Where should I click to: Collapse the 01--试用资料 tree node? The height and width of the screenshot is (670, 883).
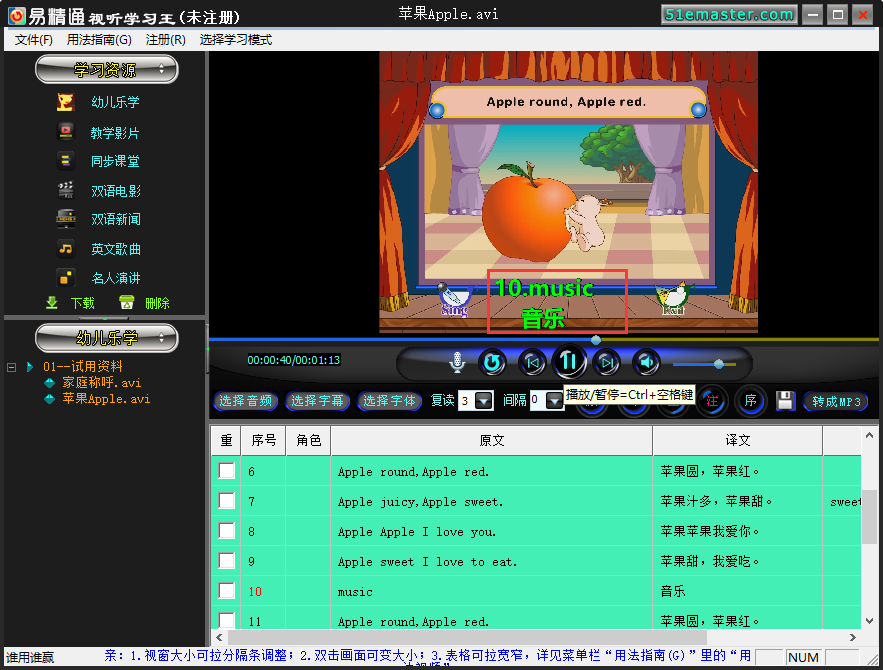pyautogui.click(x=11, y=367)
